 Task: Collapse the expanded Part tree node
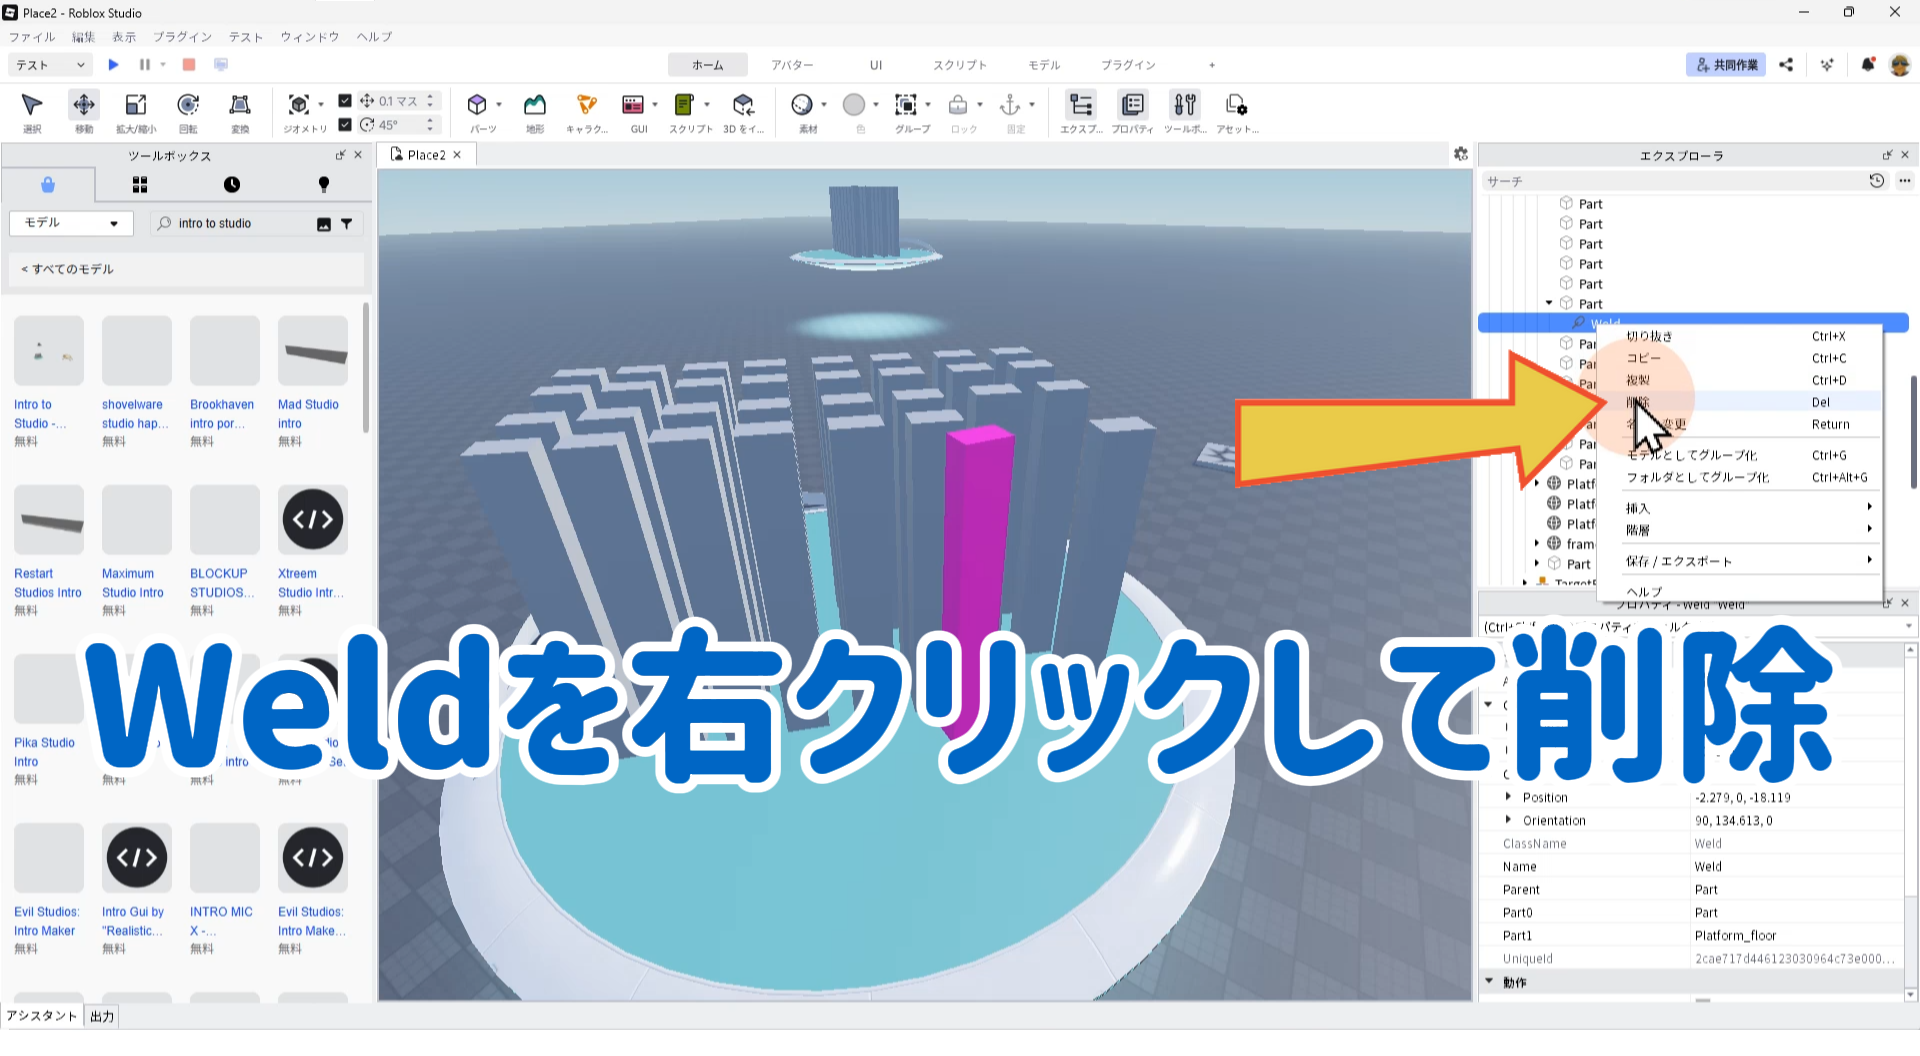[x=1549, y=303]
